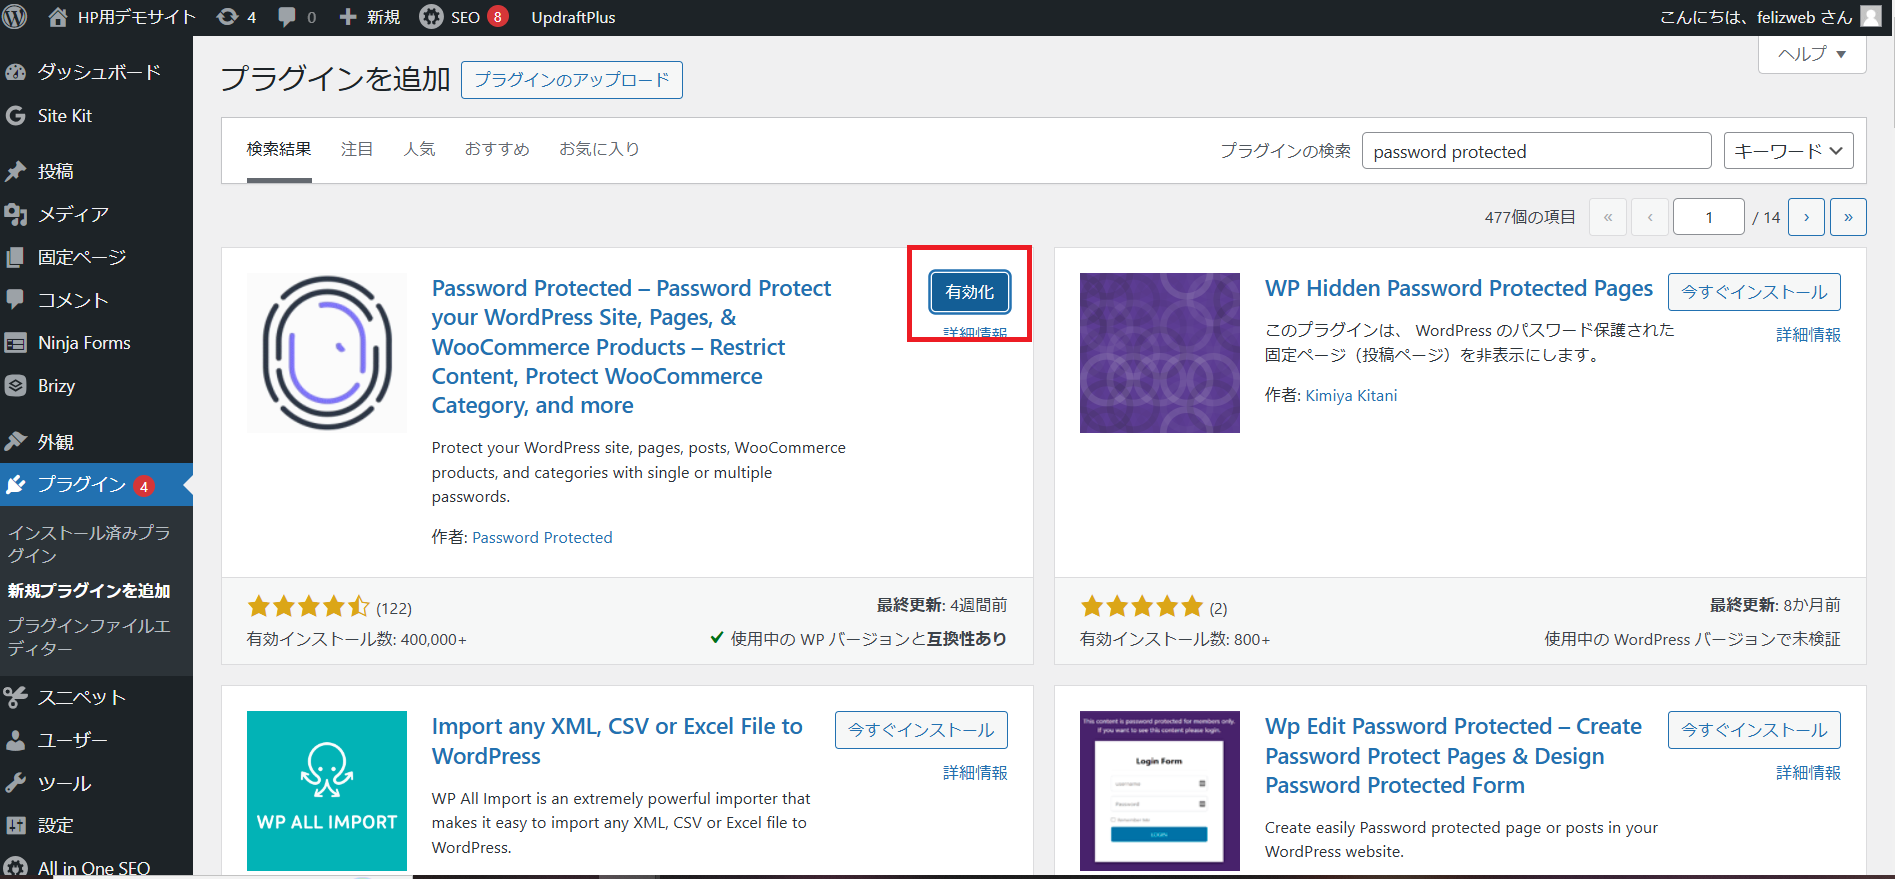Open author link Password Protected

[542, 538]
